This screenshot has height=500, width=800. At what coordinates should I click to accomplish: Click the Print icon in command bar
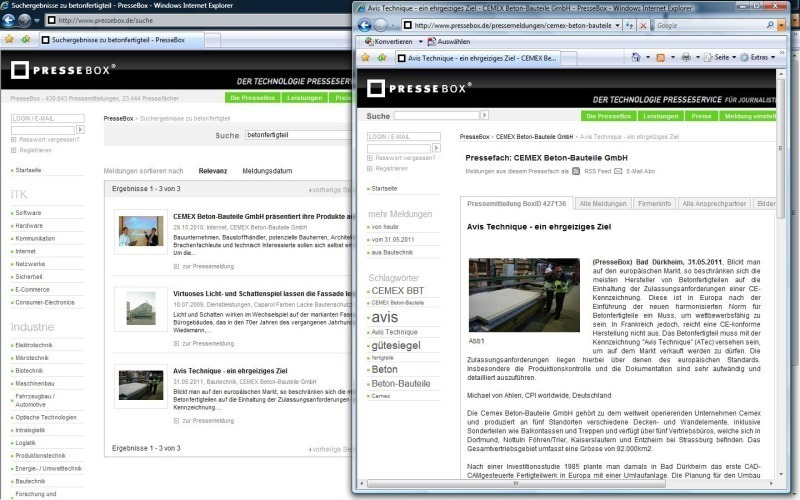tap(686, 57)
